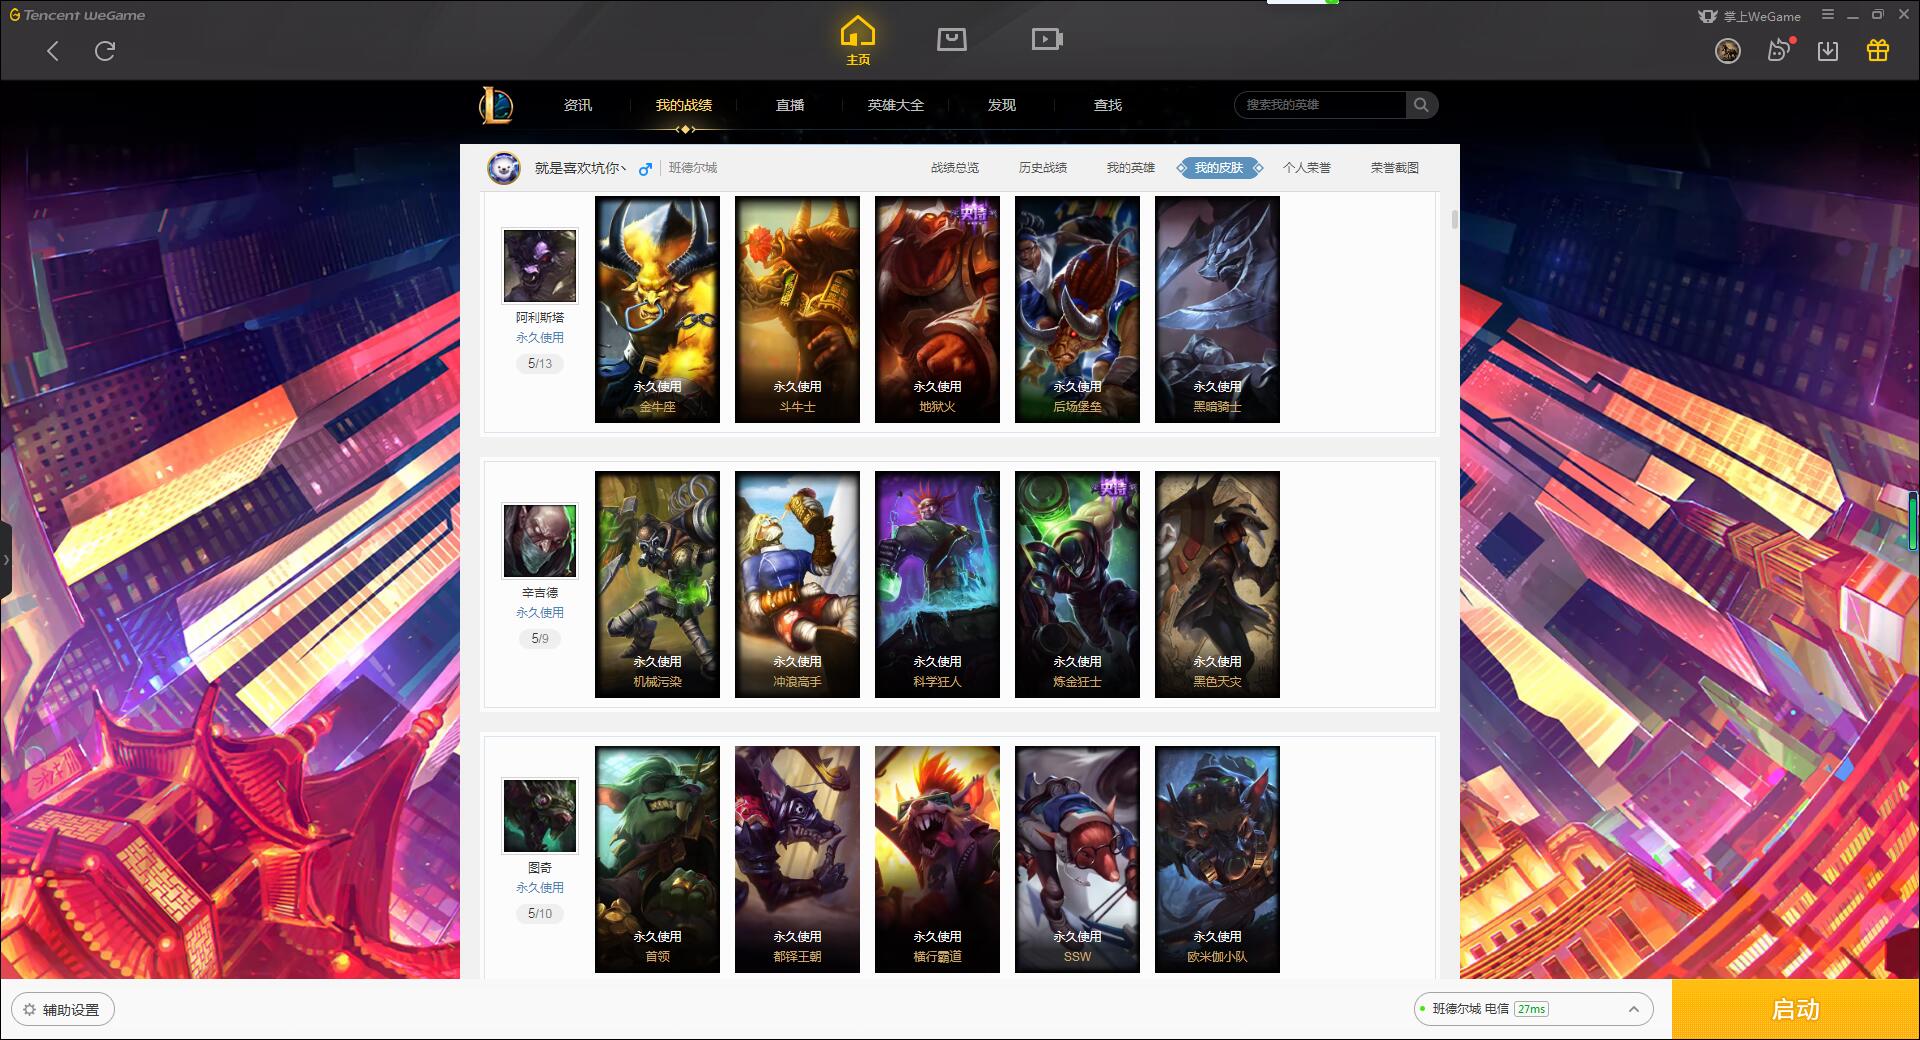Open the hamburger menu in title bar
Screen dimensions: 1920x1040
pyautogui.click(x=1828, y=15)
